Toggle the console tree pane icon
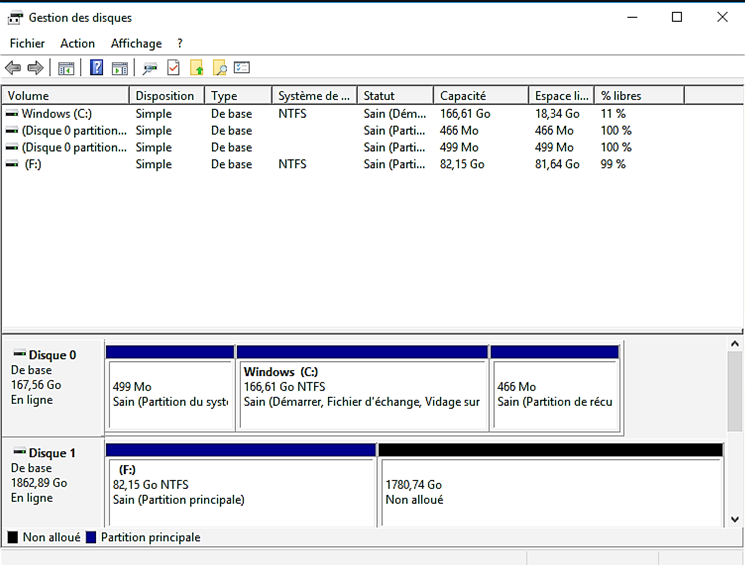The width and height of the screenshot is (745, 565). pos(66,68)
